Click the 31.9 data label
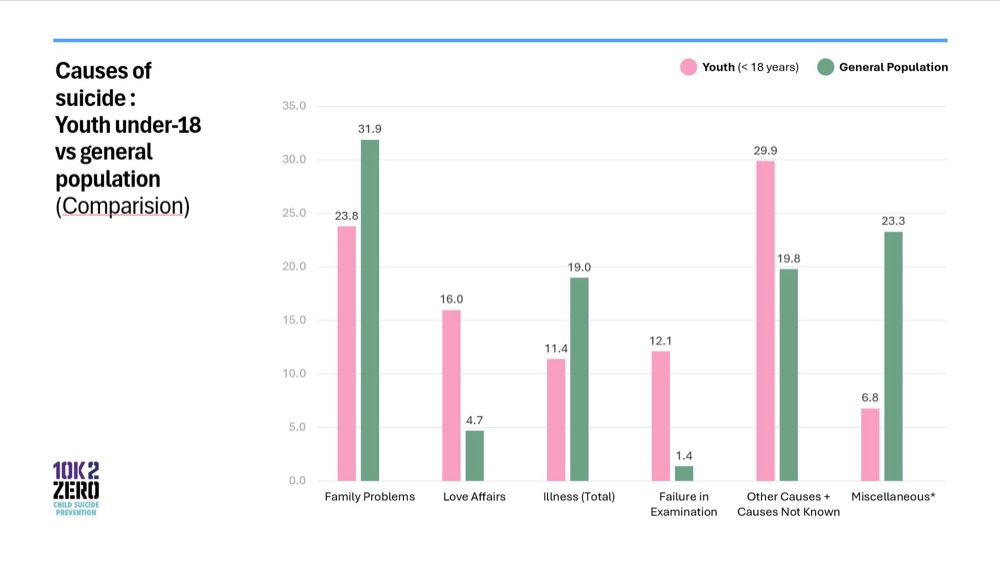 370,129
